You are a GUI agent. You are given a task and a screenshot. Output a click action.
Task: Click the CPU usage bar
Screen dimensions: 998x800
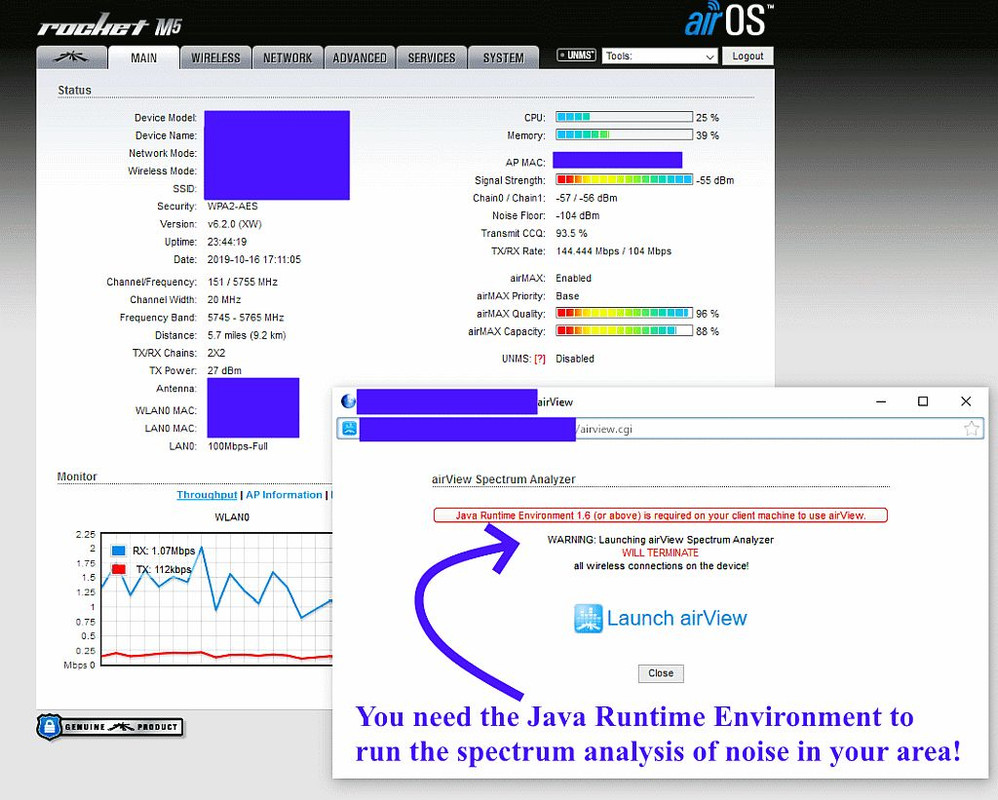(624, 117)
